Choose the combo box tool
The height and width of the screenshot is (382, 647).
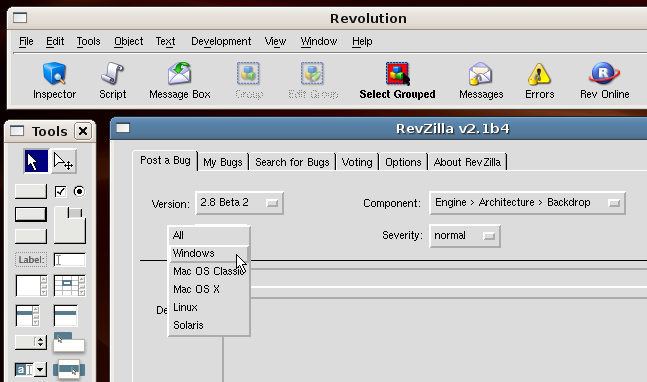31,370
